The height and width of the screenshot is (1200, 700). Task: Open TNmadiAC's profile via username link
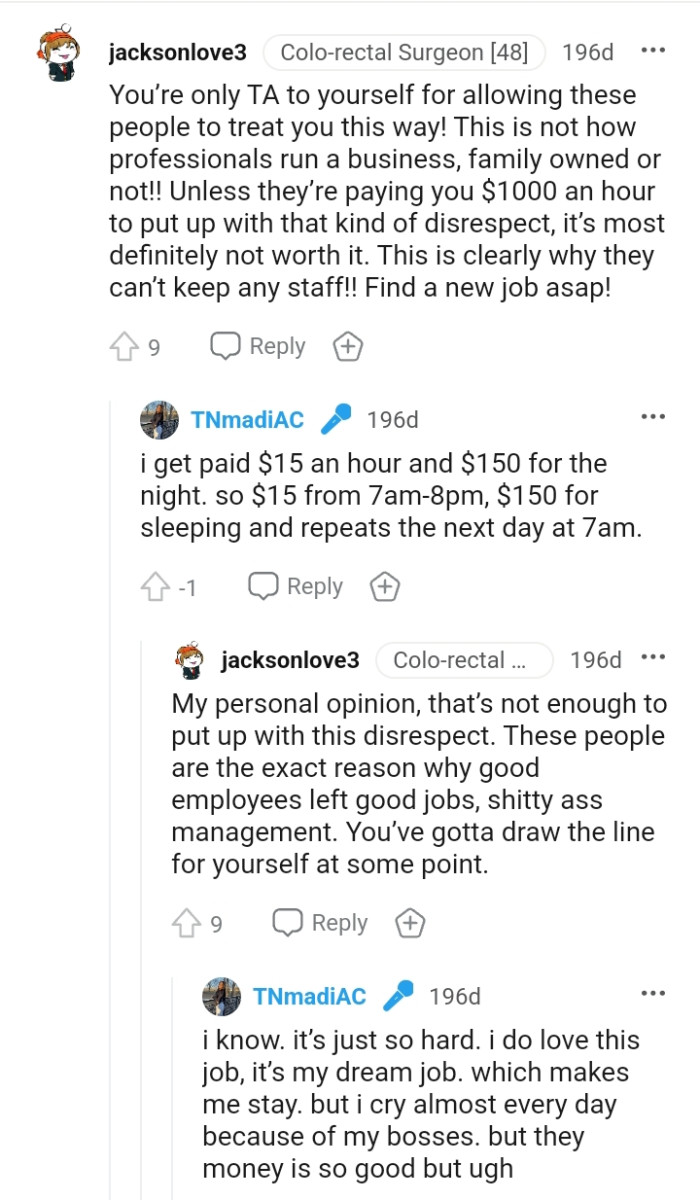(x=247, y=419)
